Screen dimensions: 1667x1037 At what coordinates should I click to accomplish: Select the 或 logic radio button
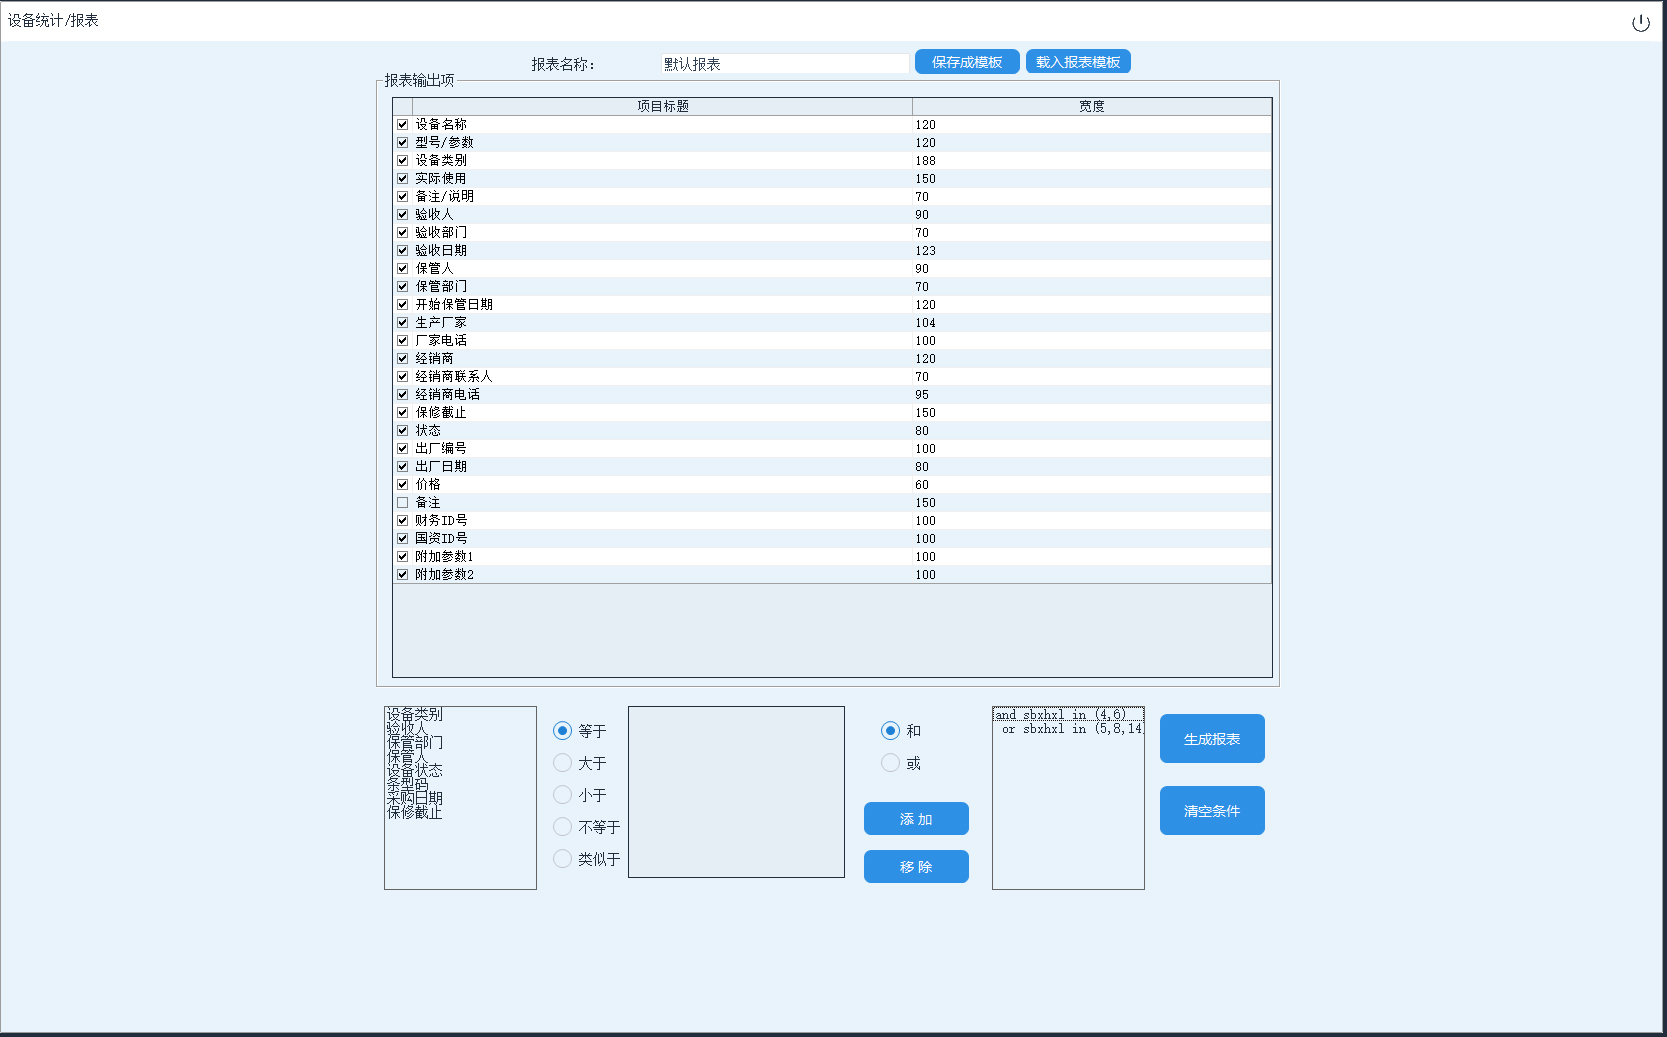(x=890, y=763)
